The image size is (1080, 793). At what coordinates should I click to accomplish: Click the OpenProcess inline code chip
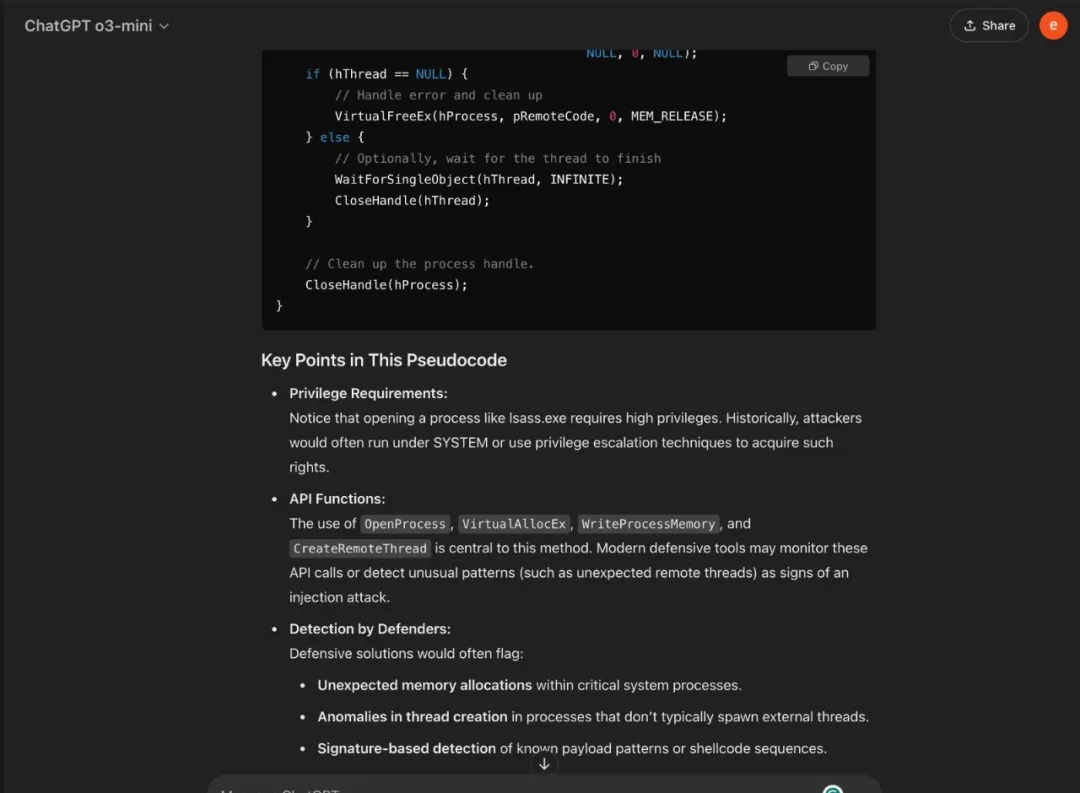click(405, 524)
